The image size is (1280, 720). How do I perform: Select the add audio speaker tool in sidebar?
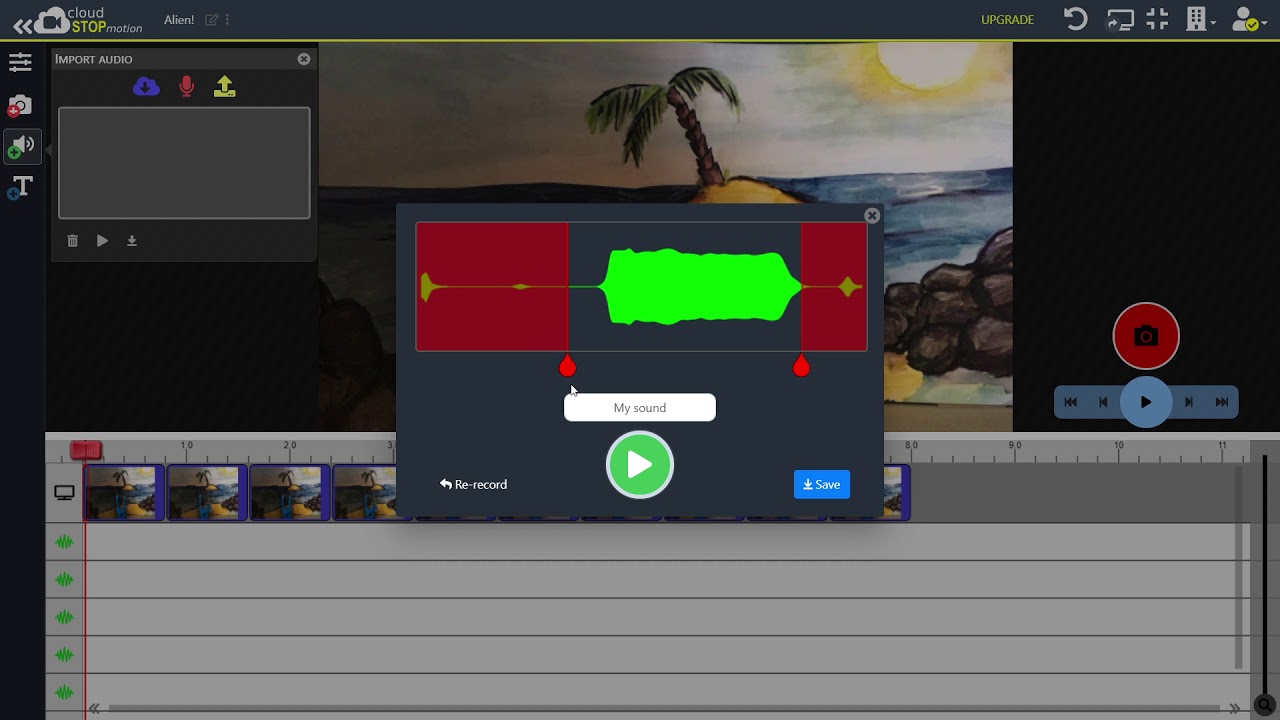[20, 146]
